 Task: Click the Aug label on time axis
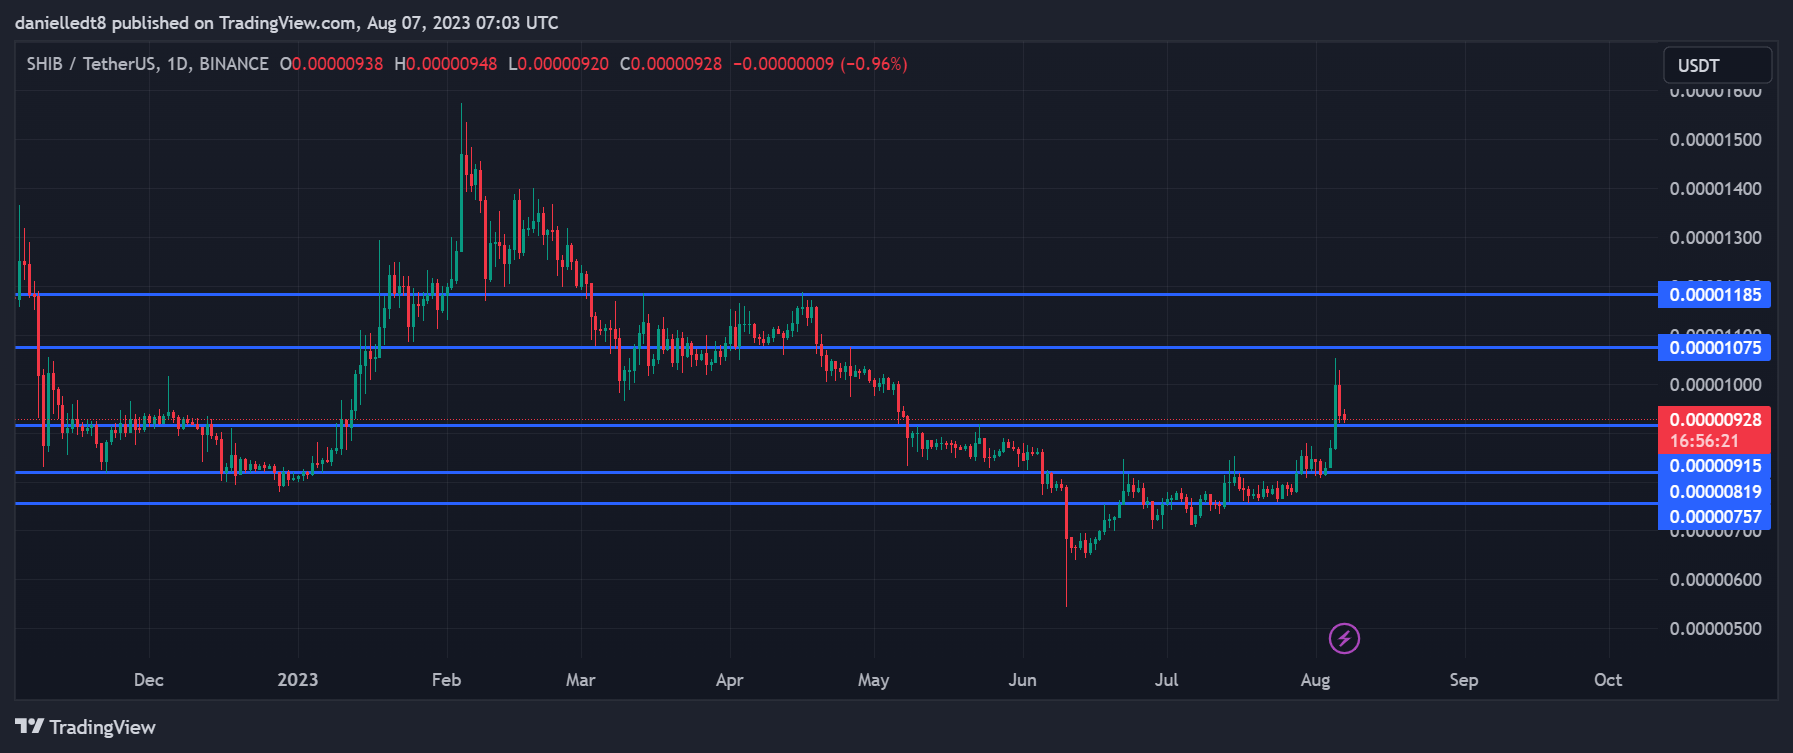pos(1315,680)
